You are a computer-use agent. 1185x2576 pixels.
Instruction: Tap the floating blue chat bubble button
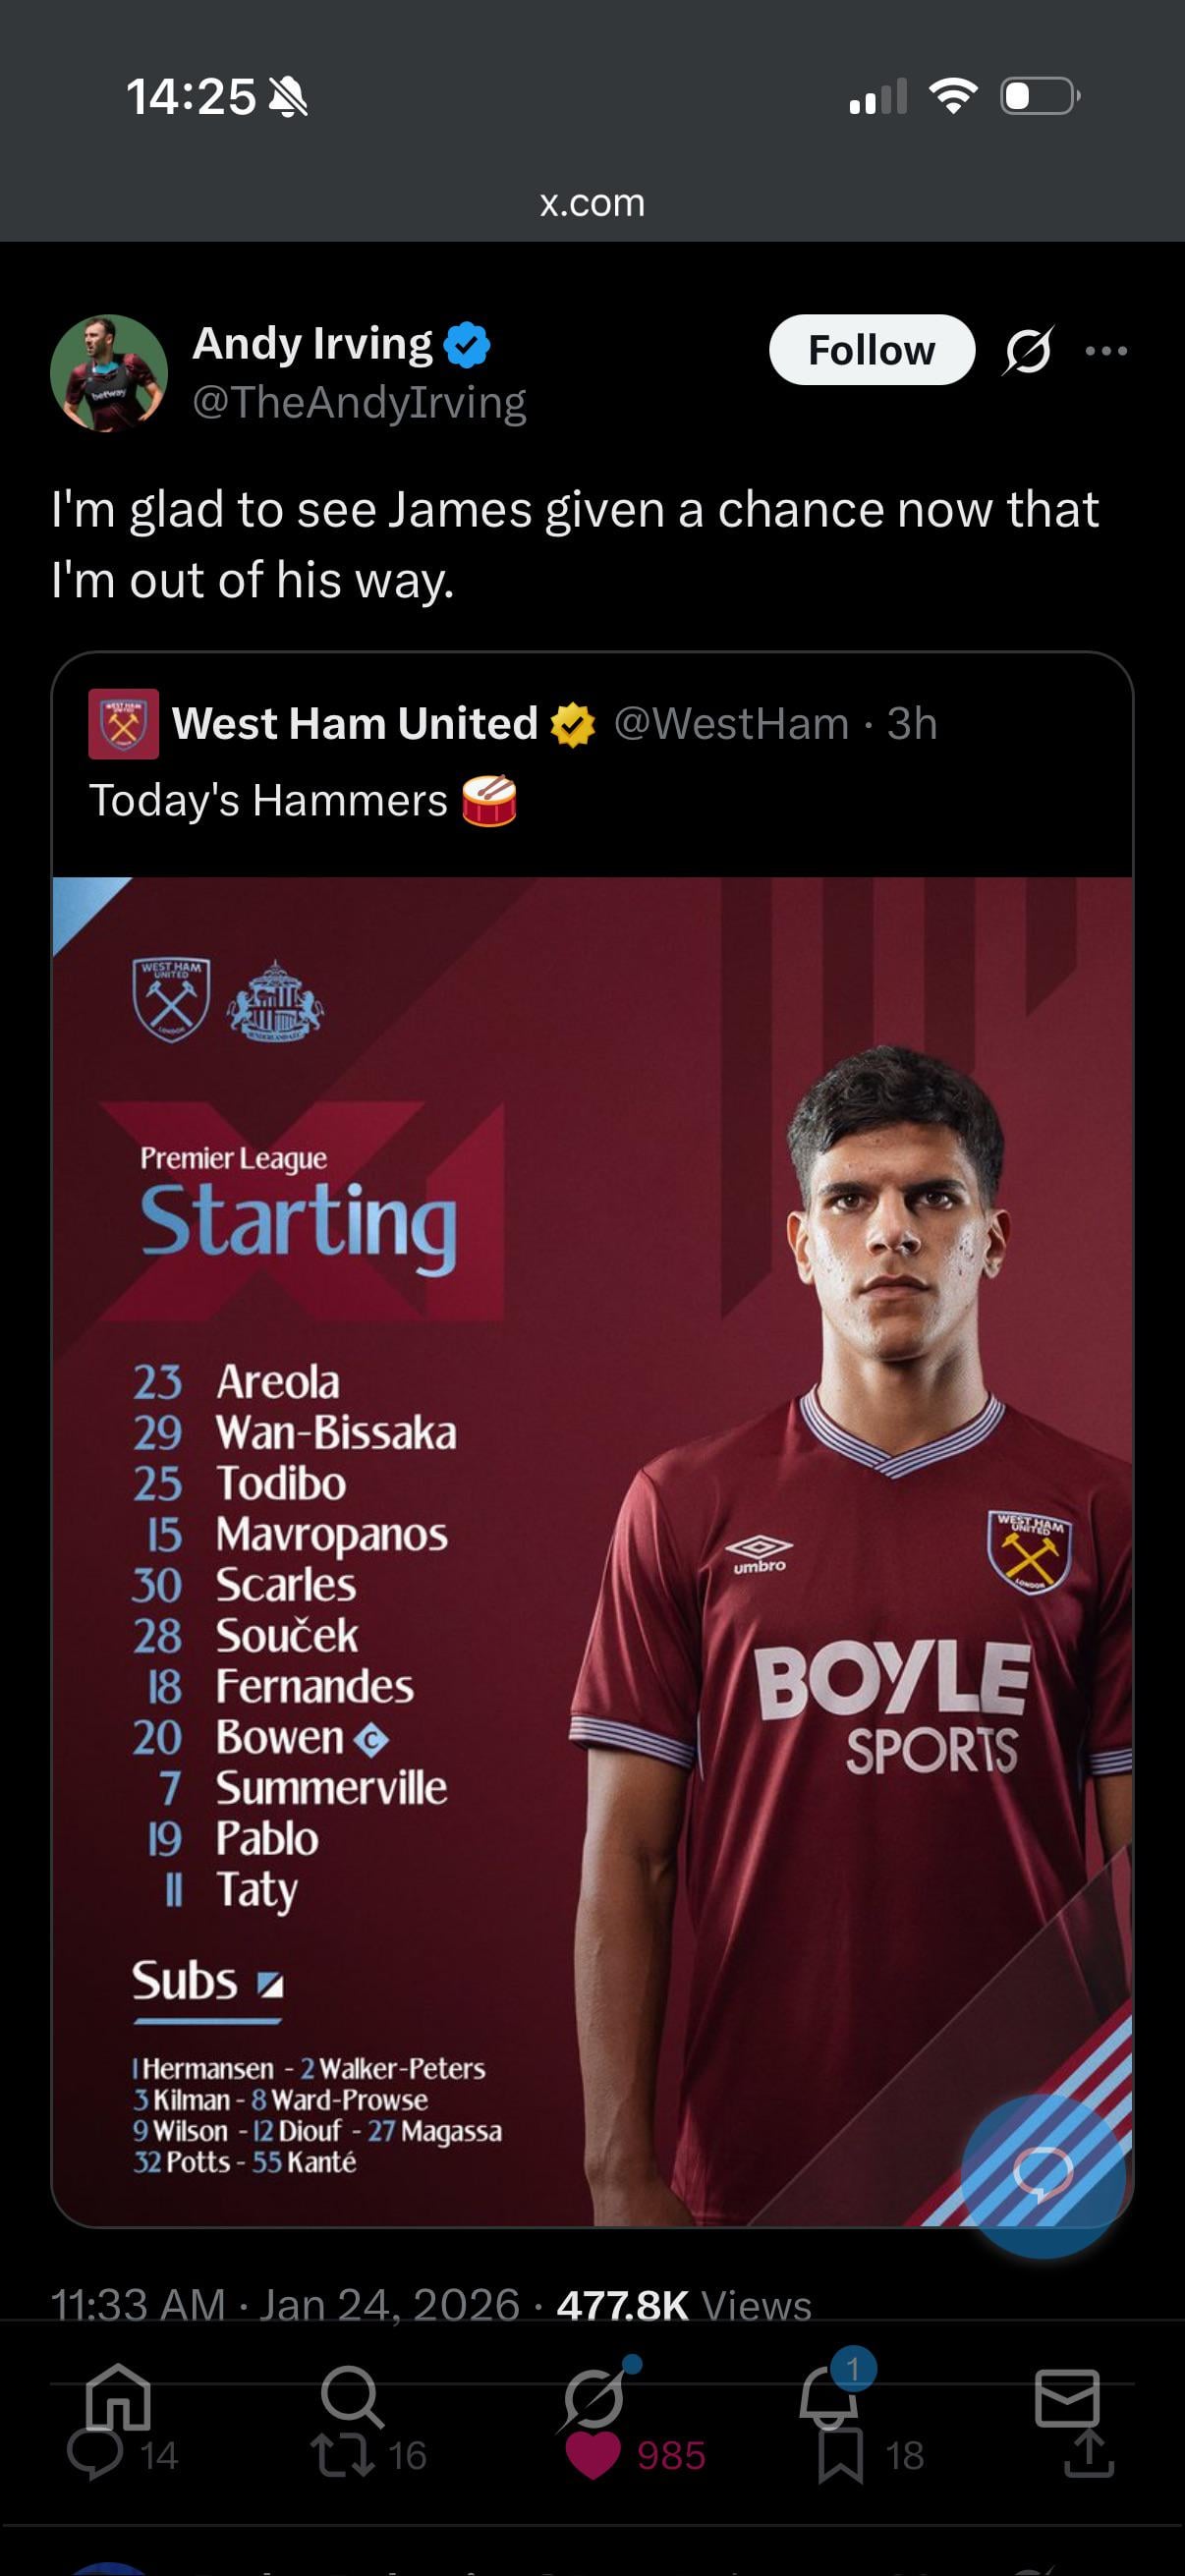click(1043, 2175)
